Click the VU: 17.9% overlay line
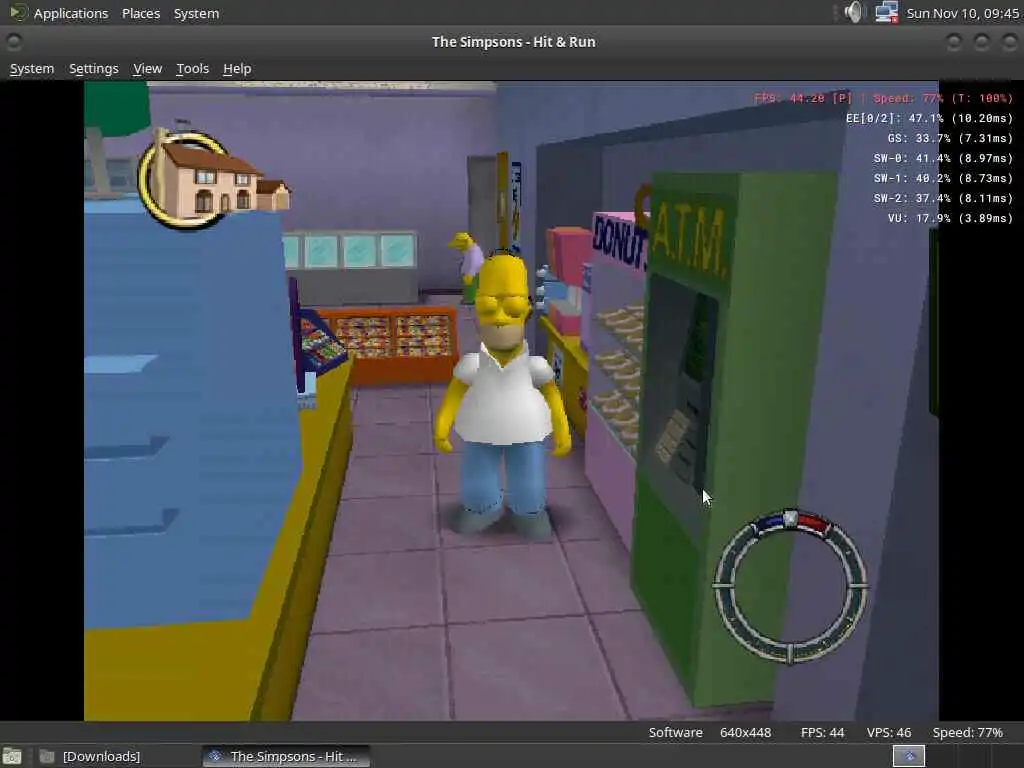The height and width of the screenshot is (768, 1024). 950,218
